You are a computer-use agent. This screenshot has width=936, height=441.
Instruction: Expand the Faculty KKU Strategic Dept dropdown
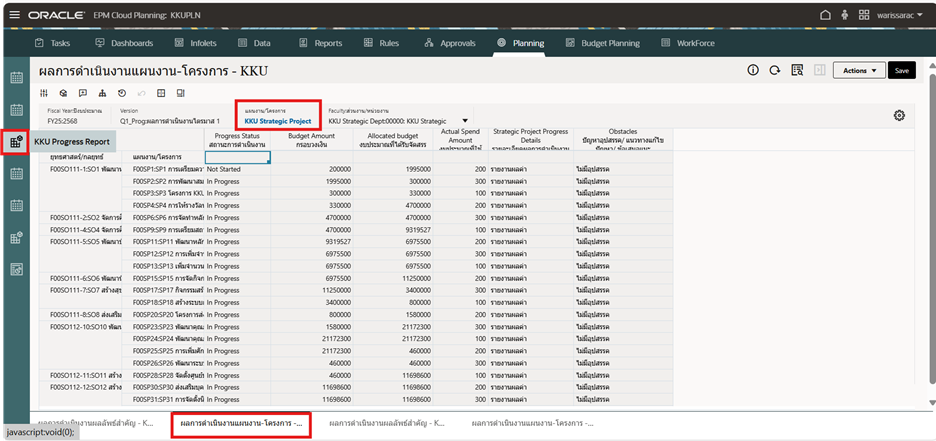464,121
